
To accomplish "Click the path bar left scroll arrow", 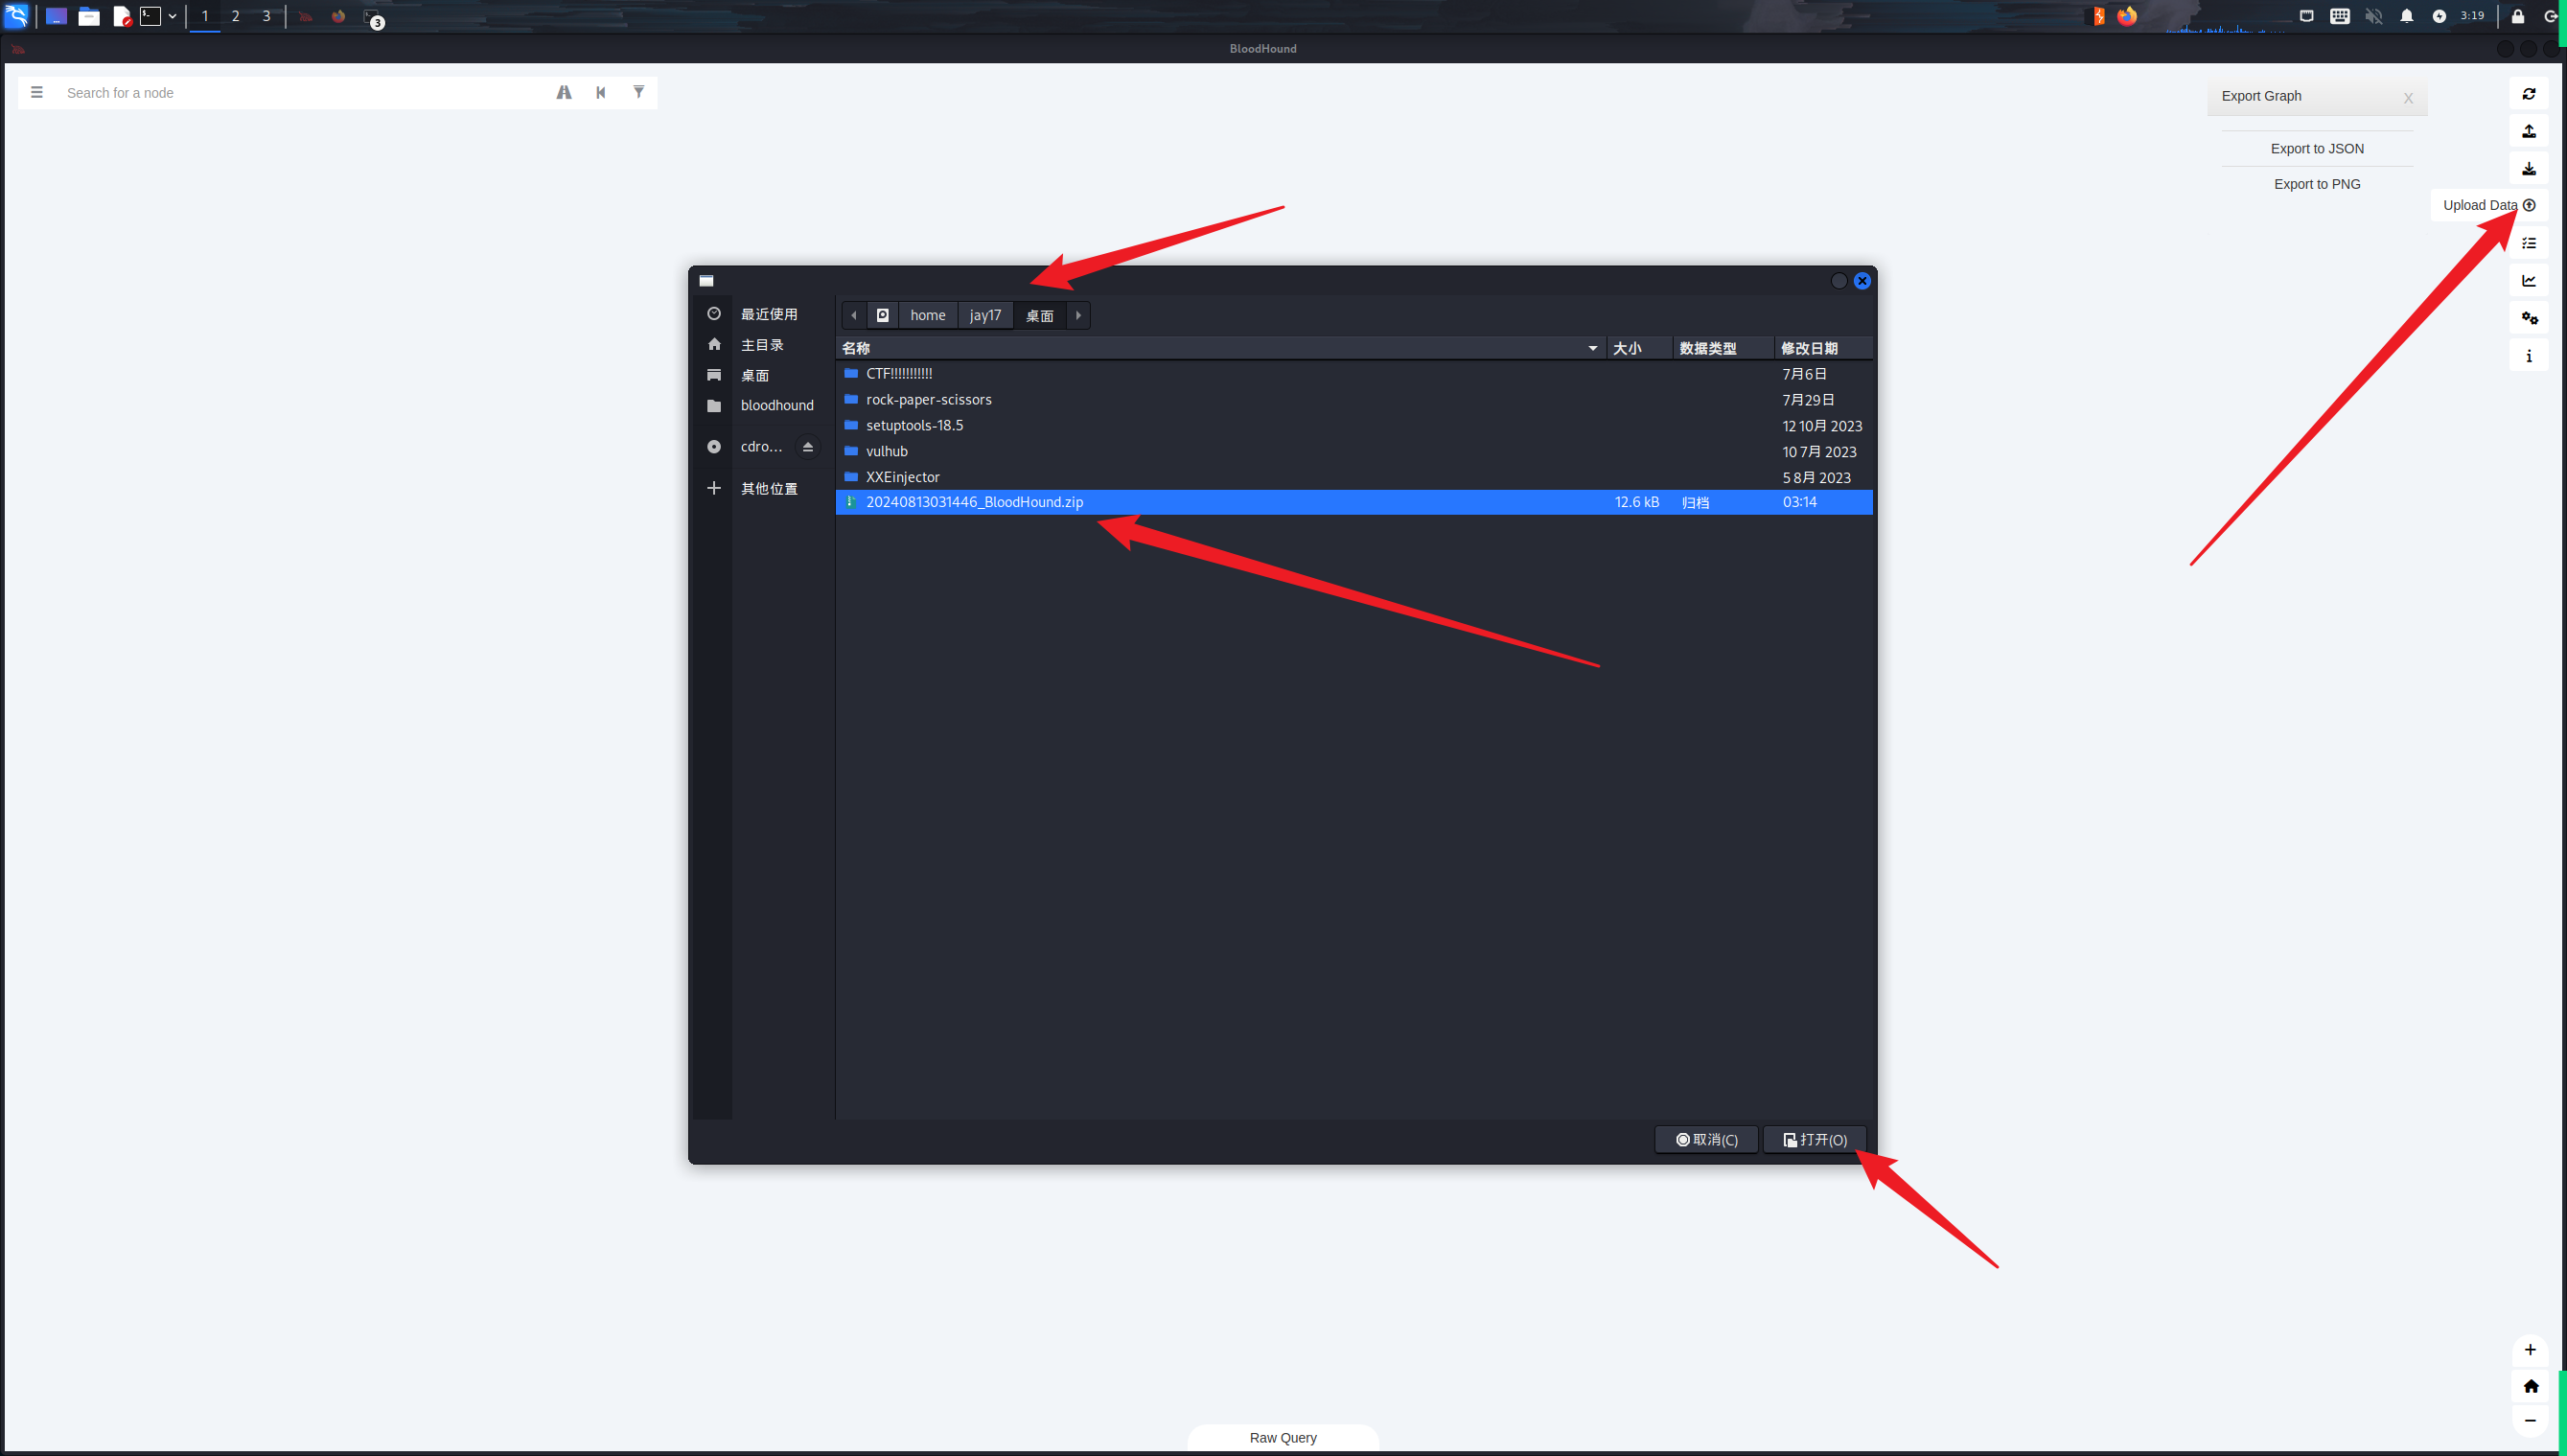I will [x=854, y=315].
